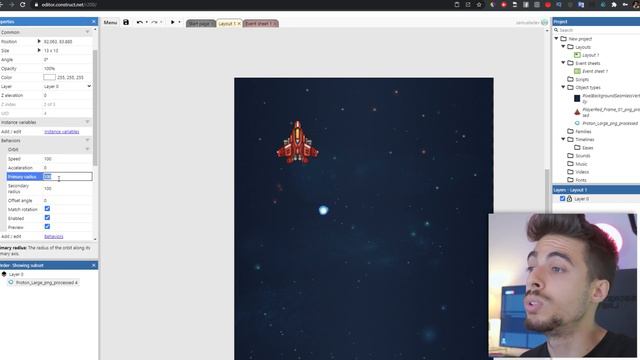Close the Layout 1 tab
The image size is (640, 360).
pos(239,24)
